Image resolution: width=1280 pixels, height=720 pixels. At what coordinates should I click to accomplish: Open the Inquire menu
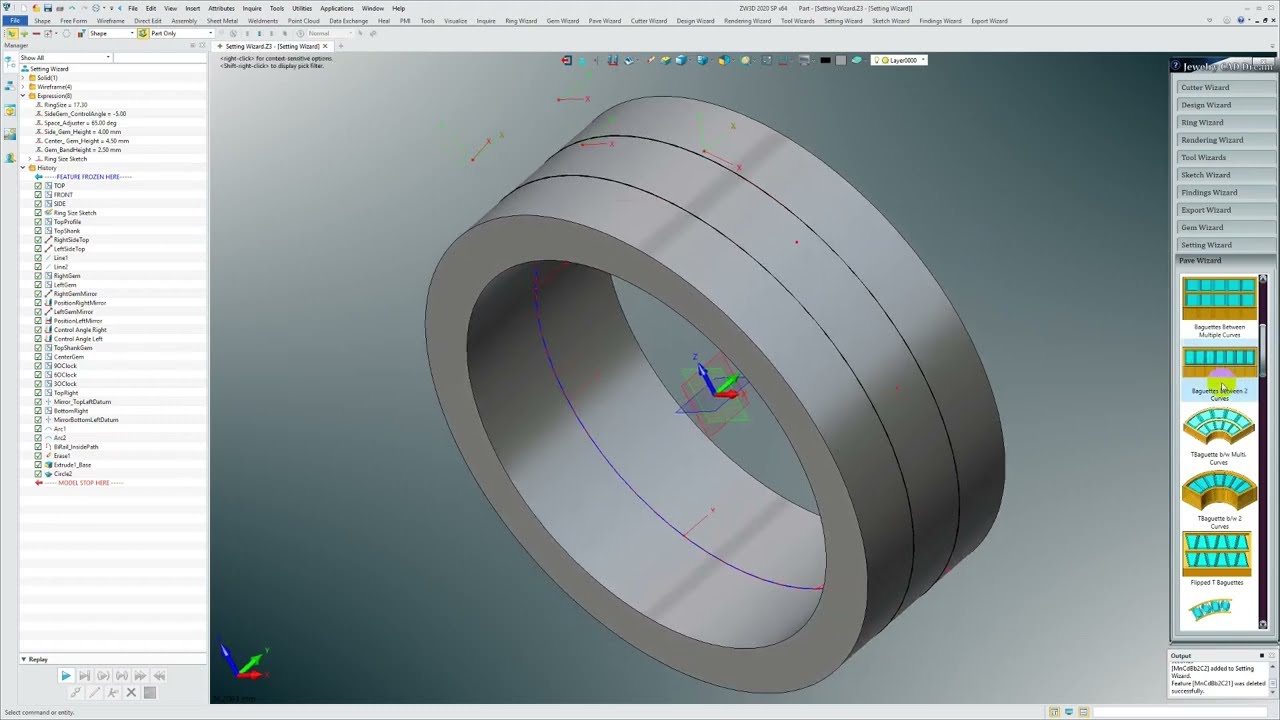coord(252,8)
